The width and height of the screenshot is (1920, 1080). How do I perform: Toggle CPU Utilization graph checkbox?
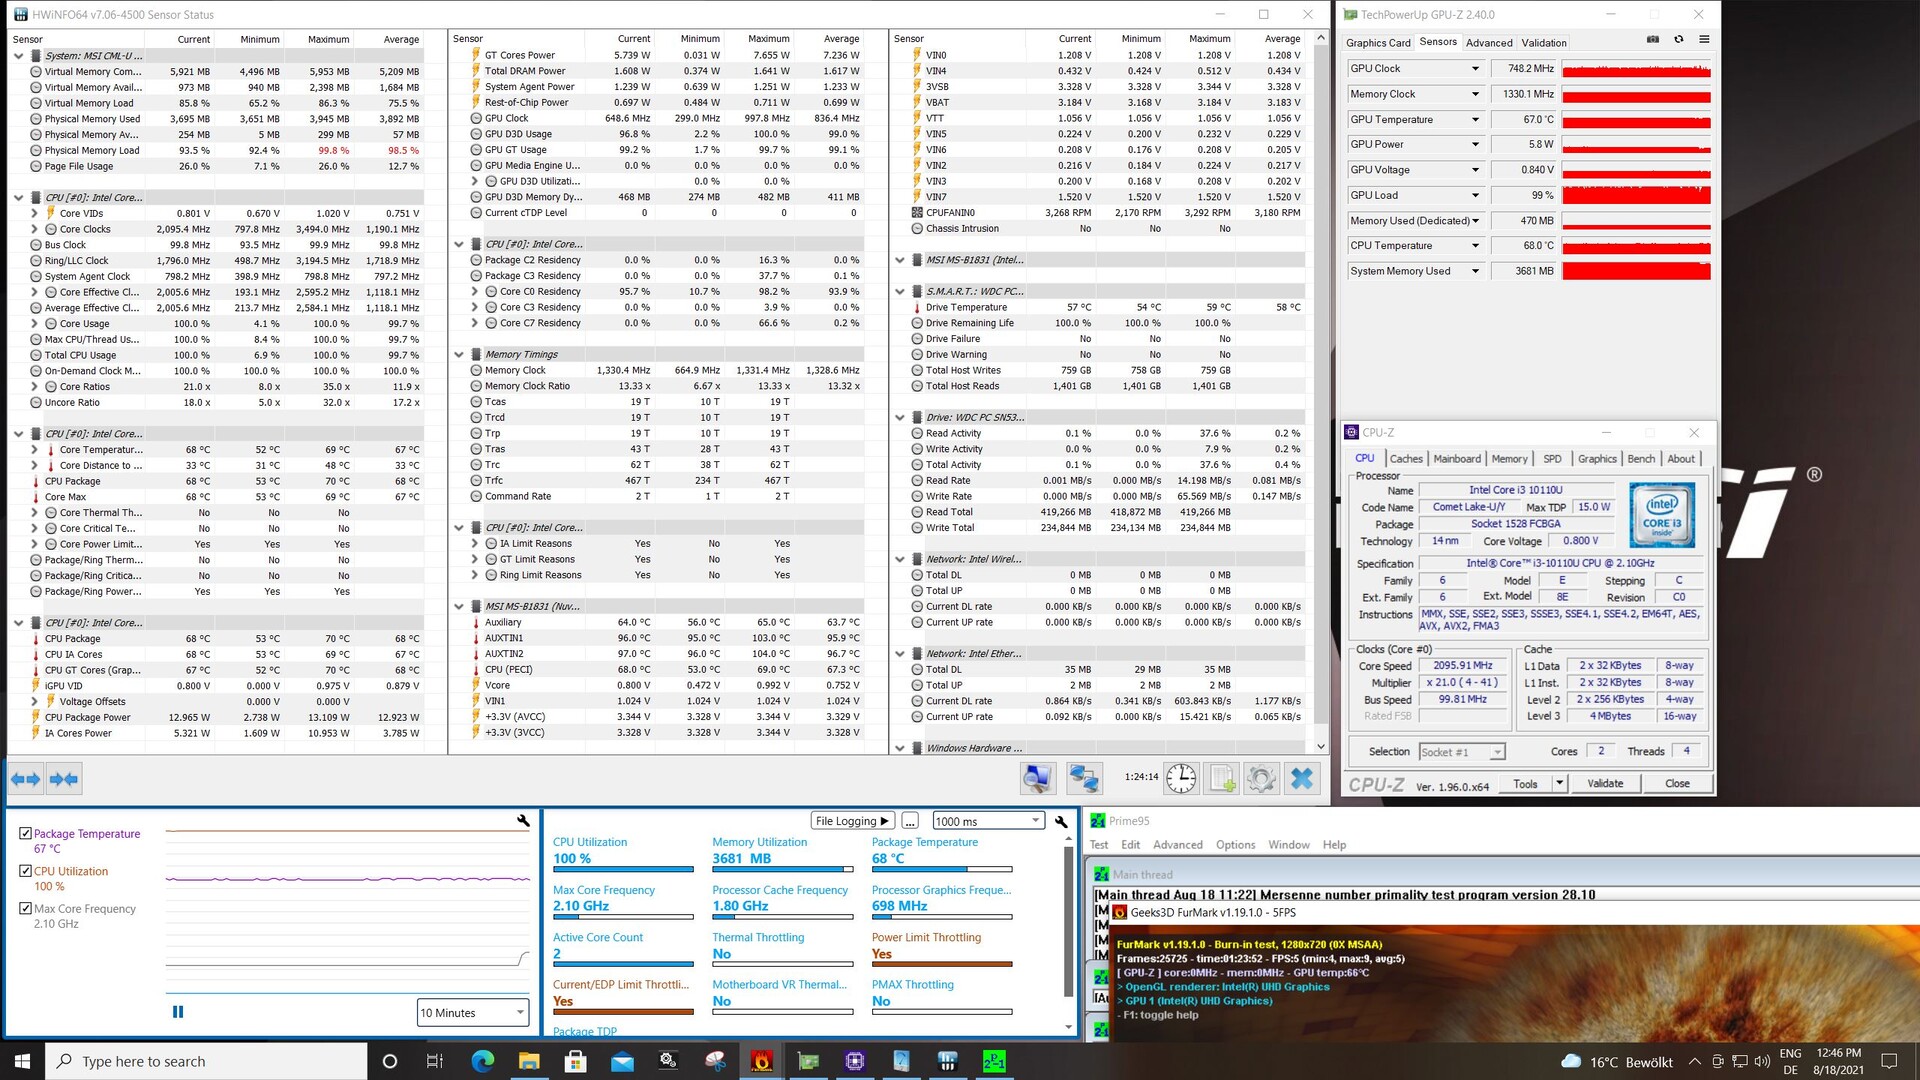point(25,871)
